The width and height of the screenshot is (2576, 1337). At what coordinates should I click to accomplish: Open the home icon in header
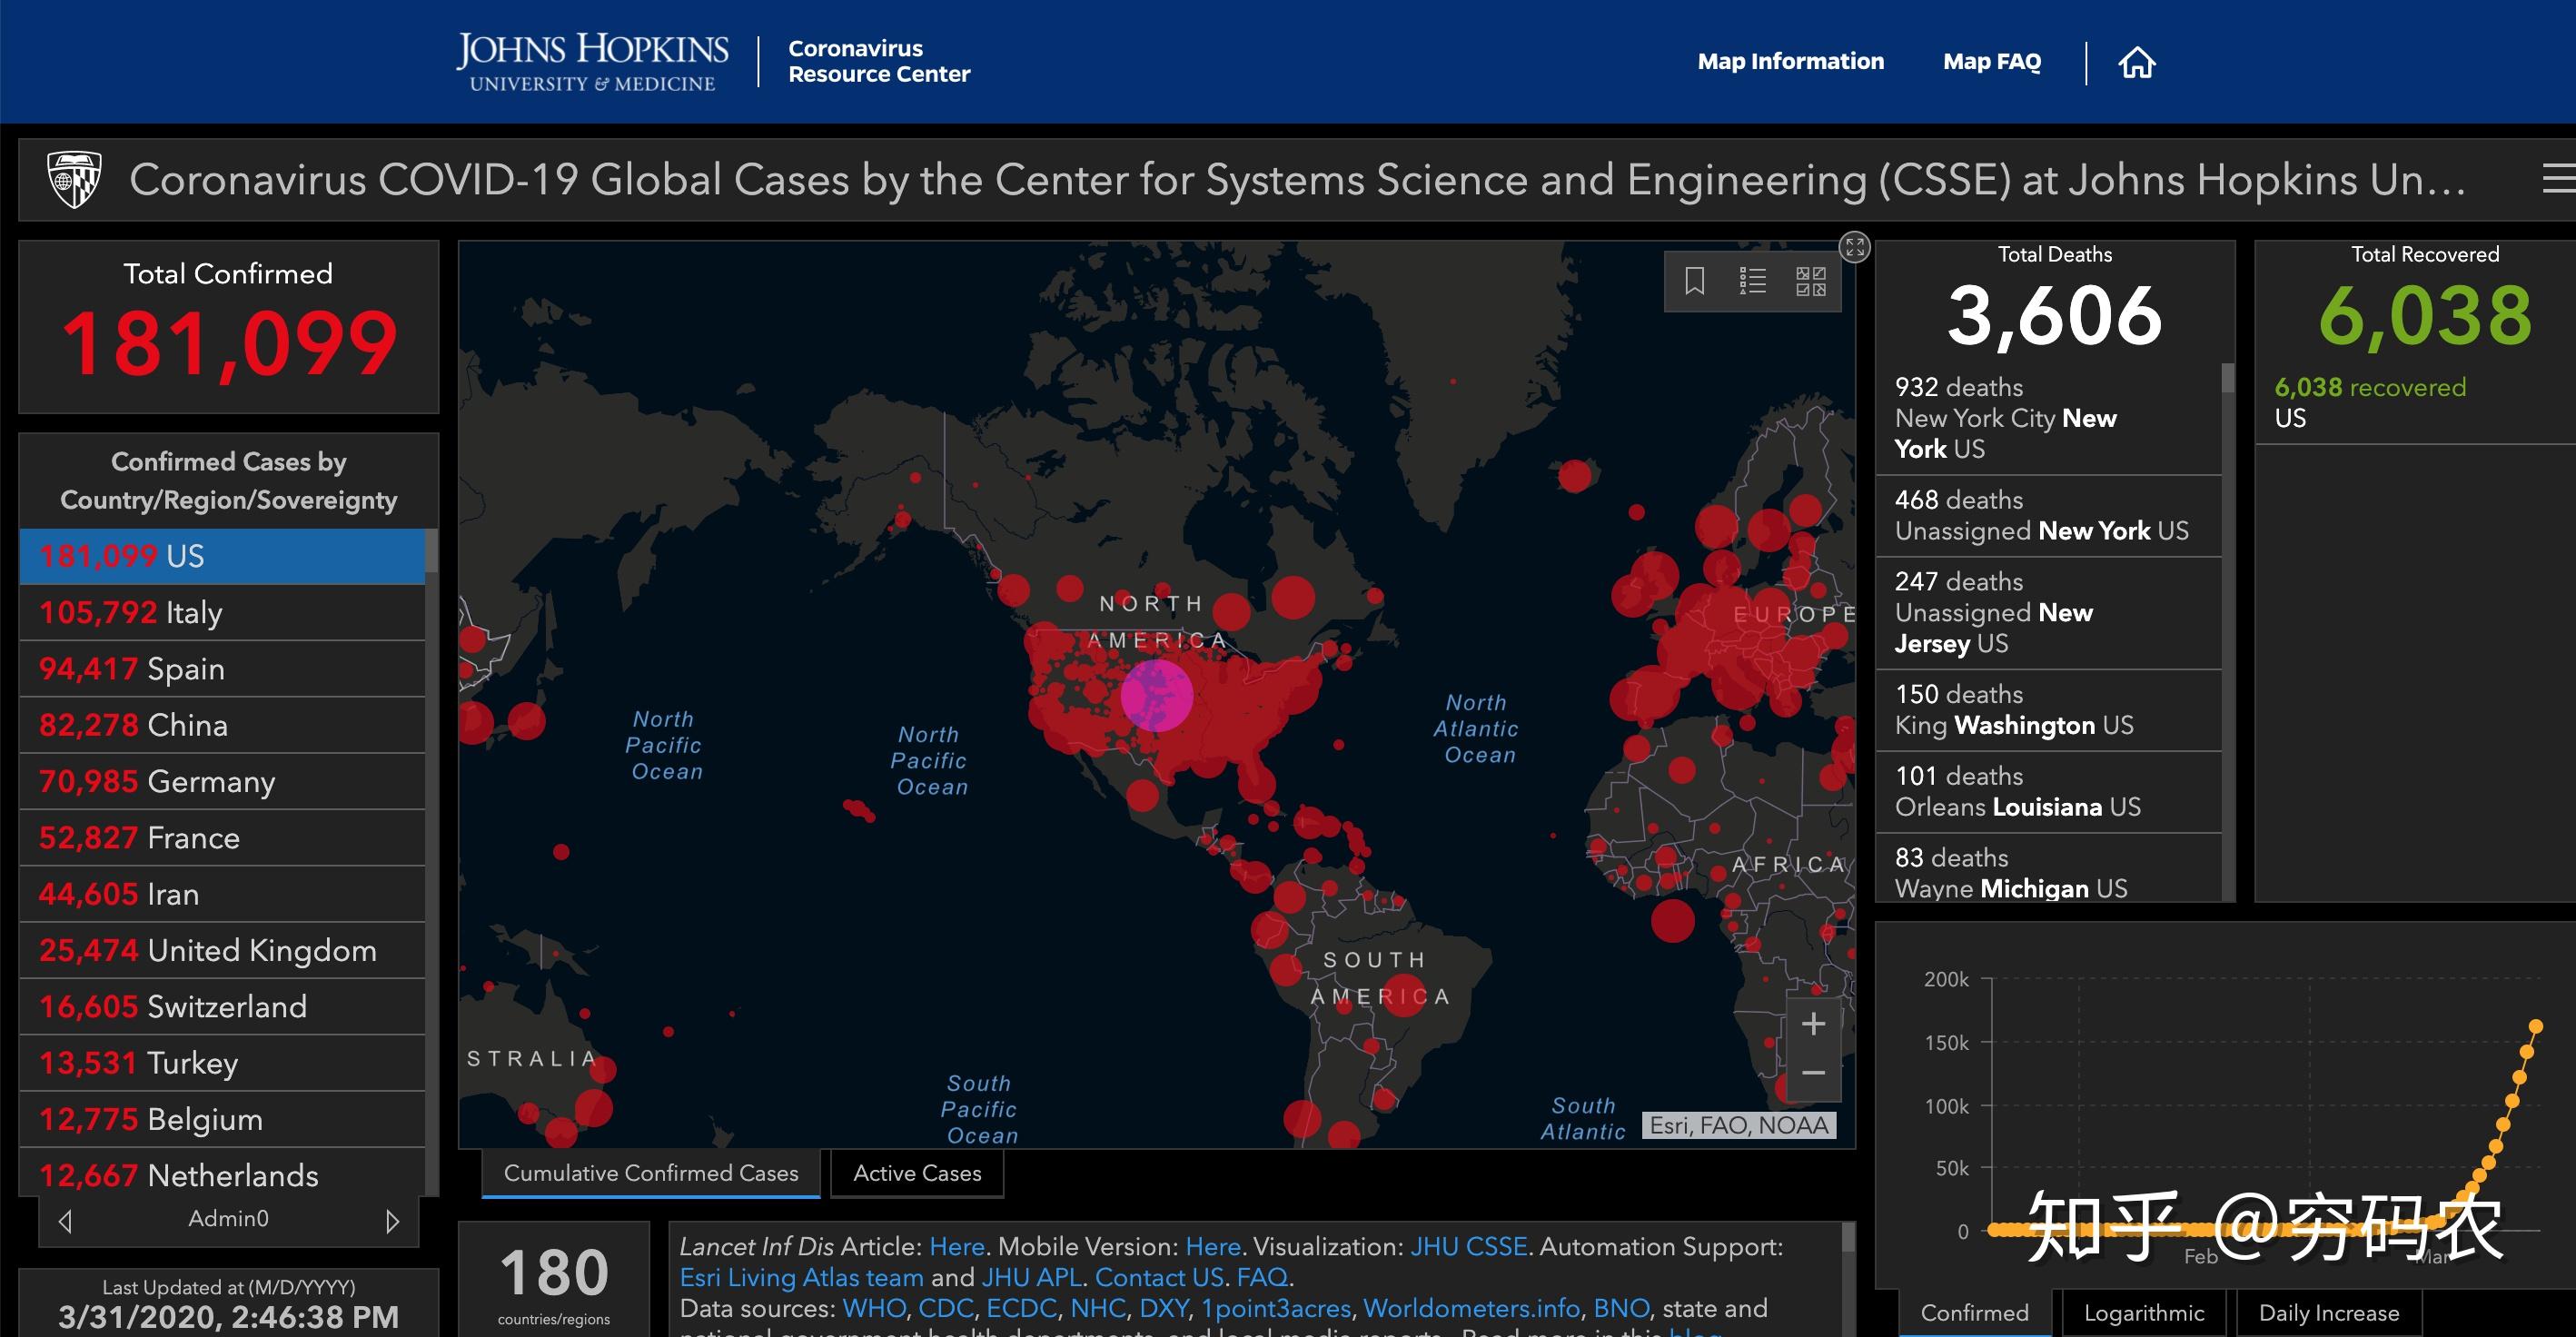coord(2136,62)
